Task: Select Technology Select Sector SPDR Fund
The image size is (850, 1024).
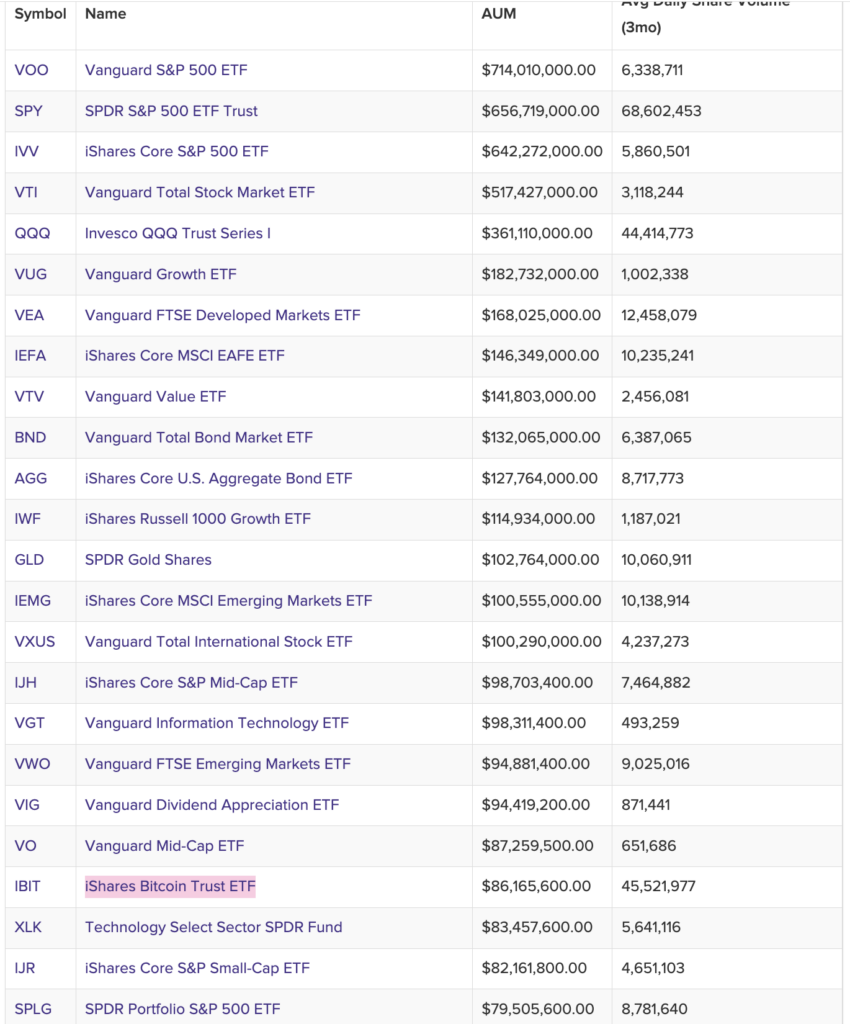Action: tap(213, 927)
